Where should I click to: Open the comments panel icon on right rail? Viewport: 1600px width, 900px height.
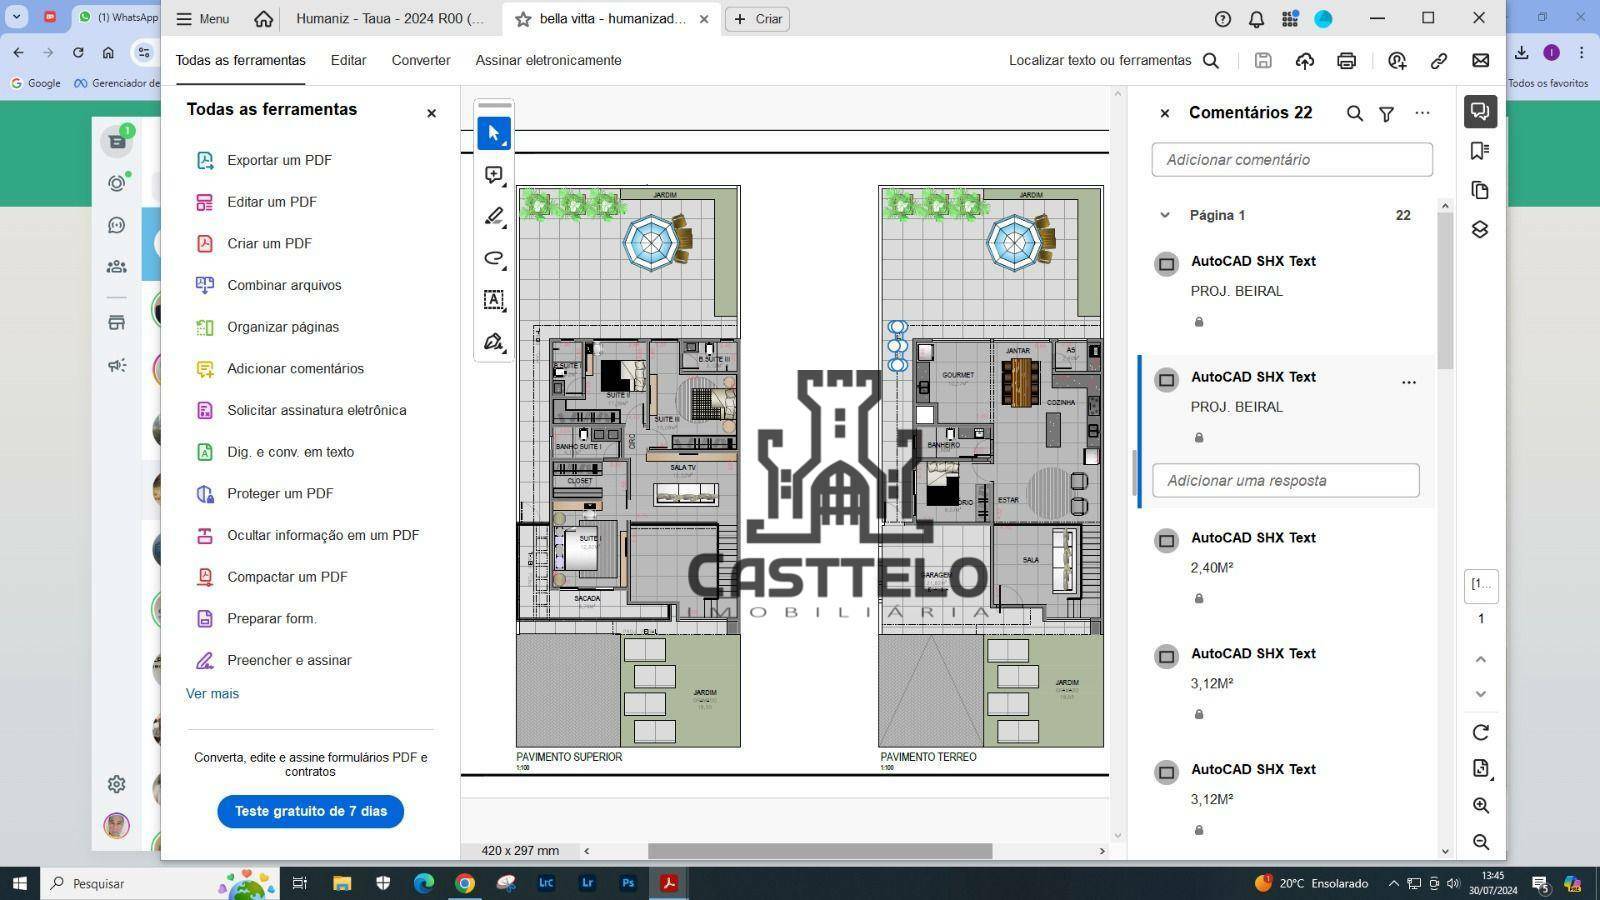[1480, 111]
